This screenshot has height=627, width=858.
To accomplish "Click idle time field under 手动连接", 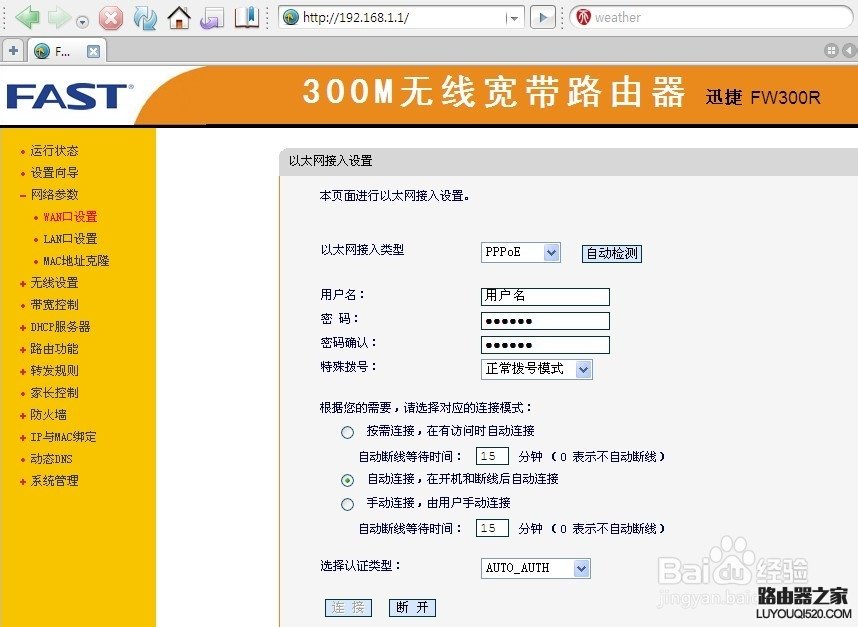I will (x=492, y=528).
